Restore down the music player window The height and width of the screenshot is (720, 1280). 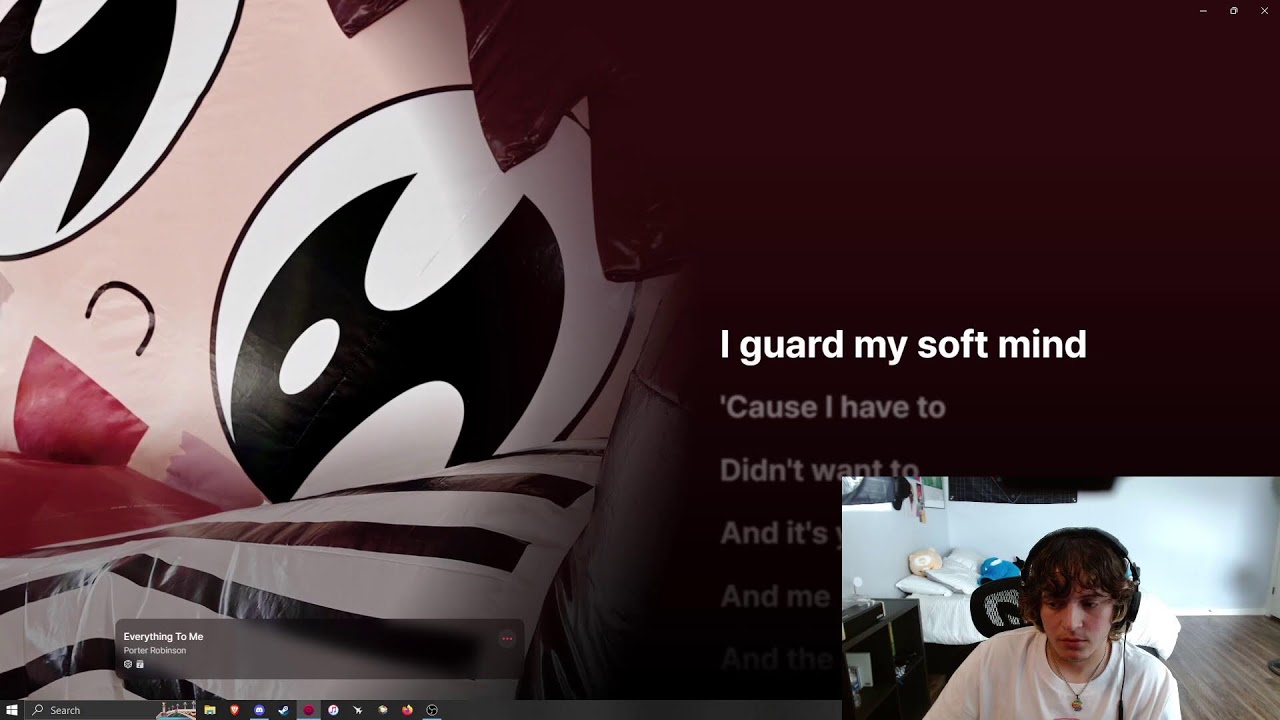tap(1234, 10)
